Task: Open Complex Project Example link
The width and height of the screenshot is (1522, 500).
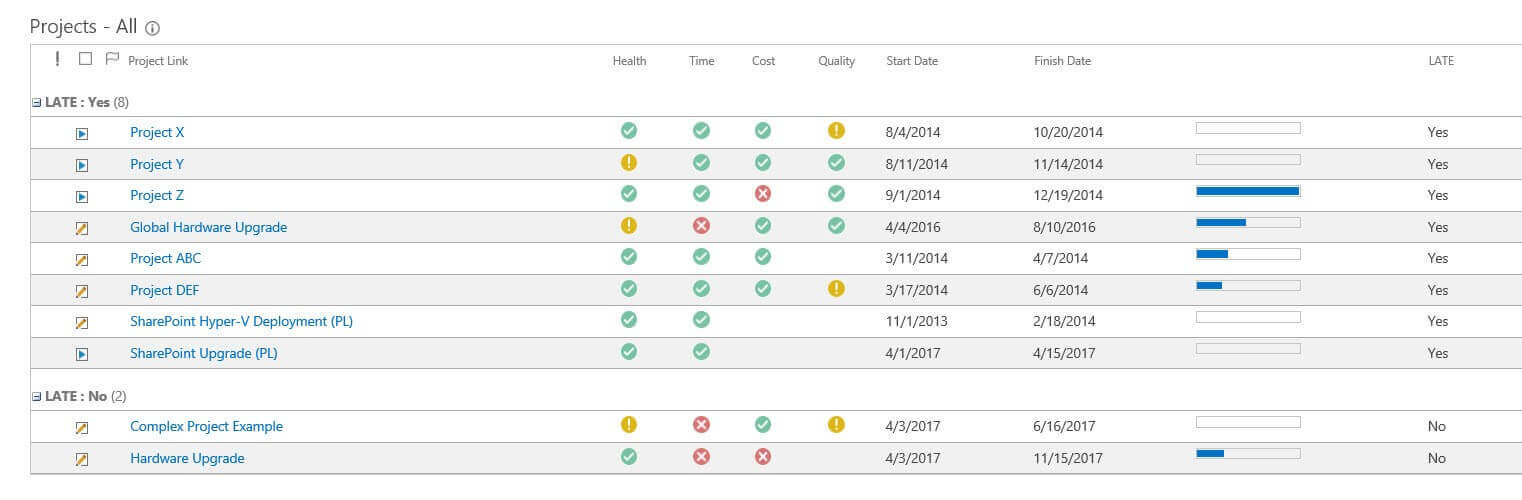Action: tap(206, 426)
